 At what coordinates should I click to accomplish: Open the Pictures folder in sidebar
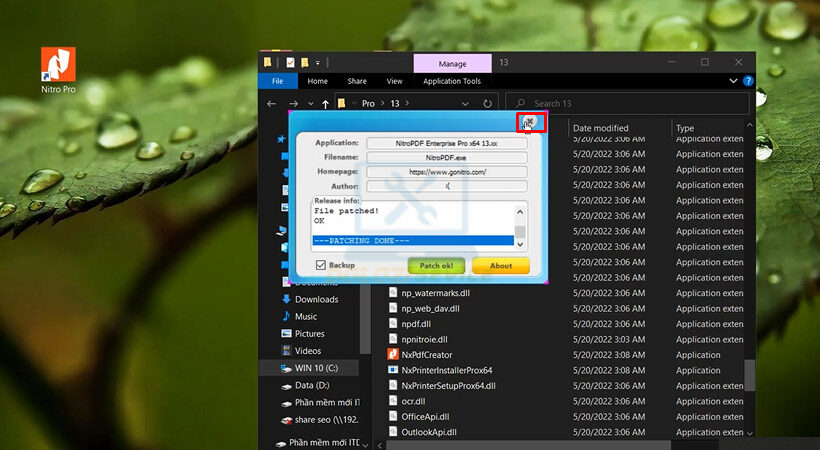[x=286, y=334]
